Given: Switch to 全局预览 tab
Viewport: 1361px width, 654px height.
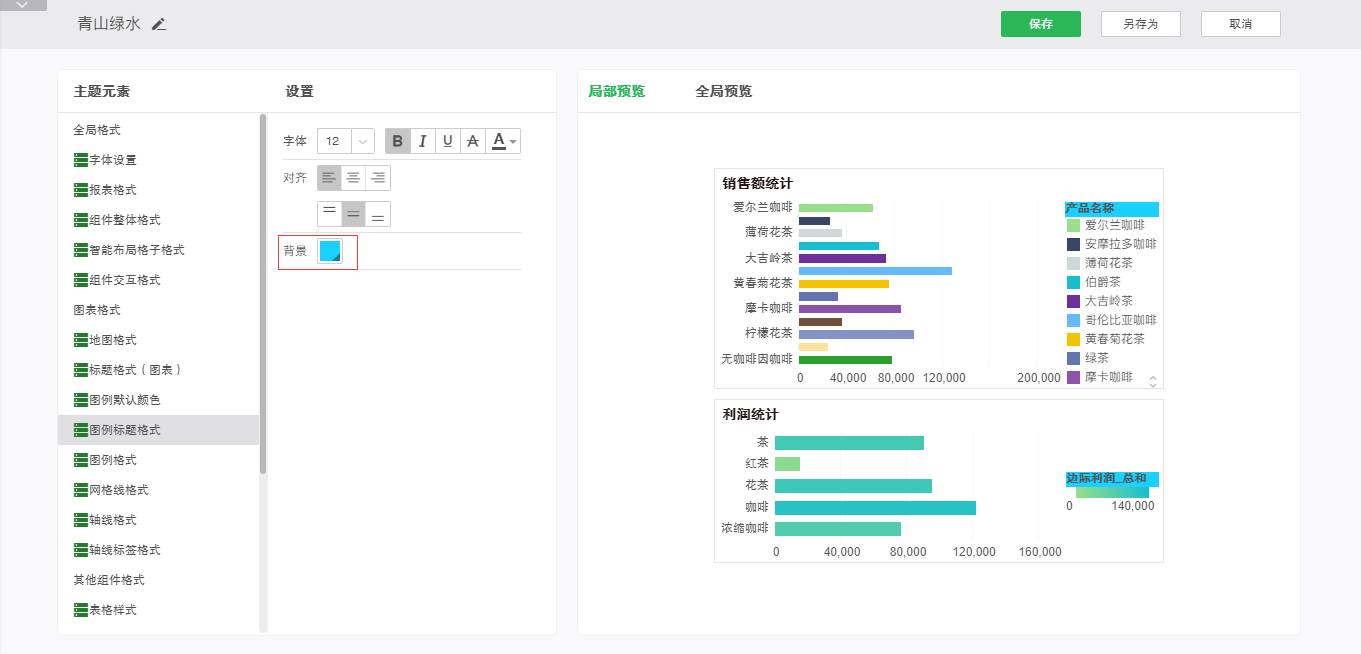Looking at the screenshot, I should [723, 91].
